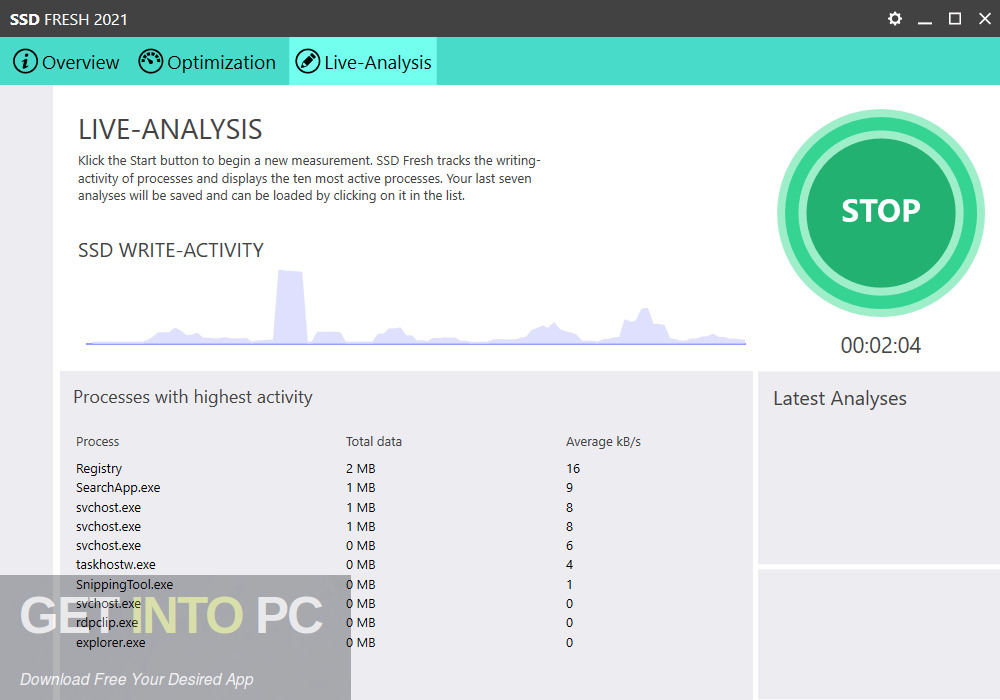Screen dimensions: 1000x700
Task: Select the Live-Analysis tab
Action: (363, 62)
